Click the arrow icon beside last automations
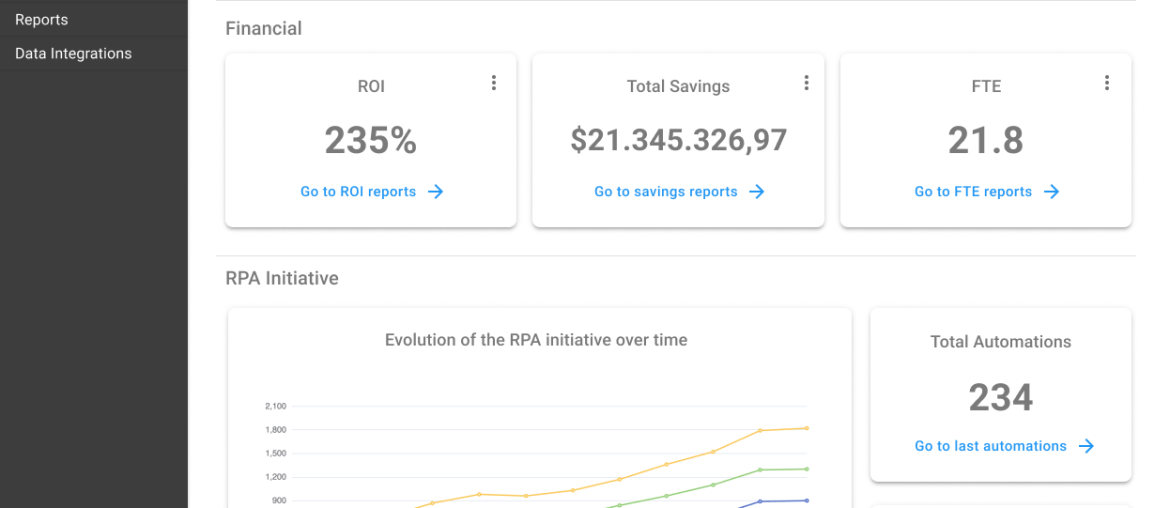This screenshot has width=1170, height=508. (1086, 447)
